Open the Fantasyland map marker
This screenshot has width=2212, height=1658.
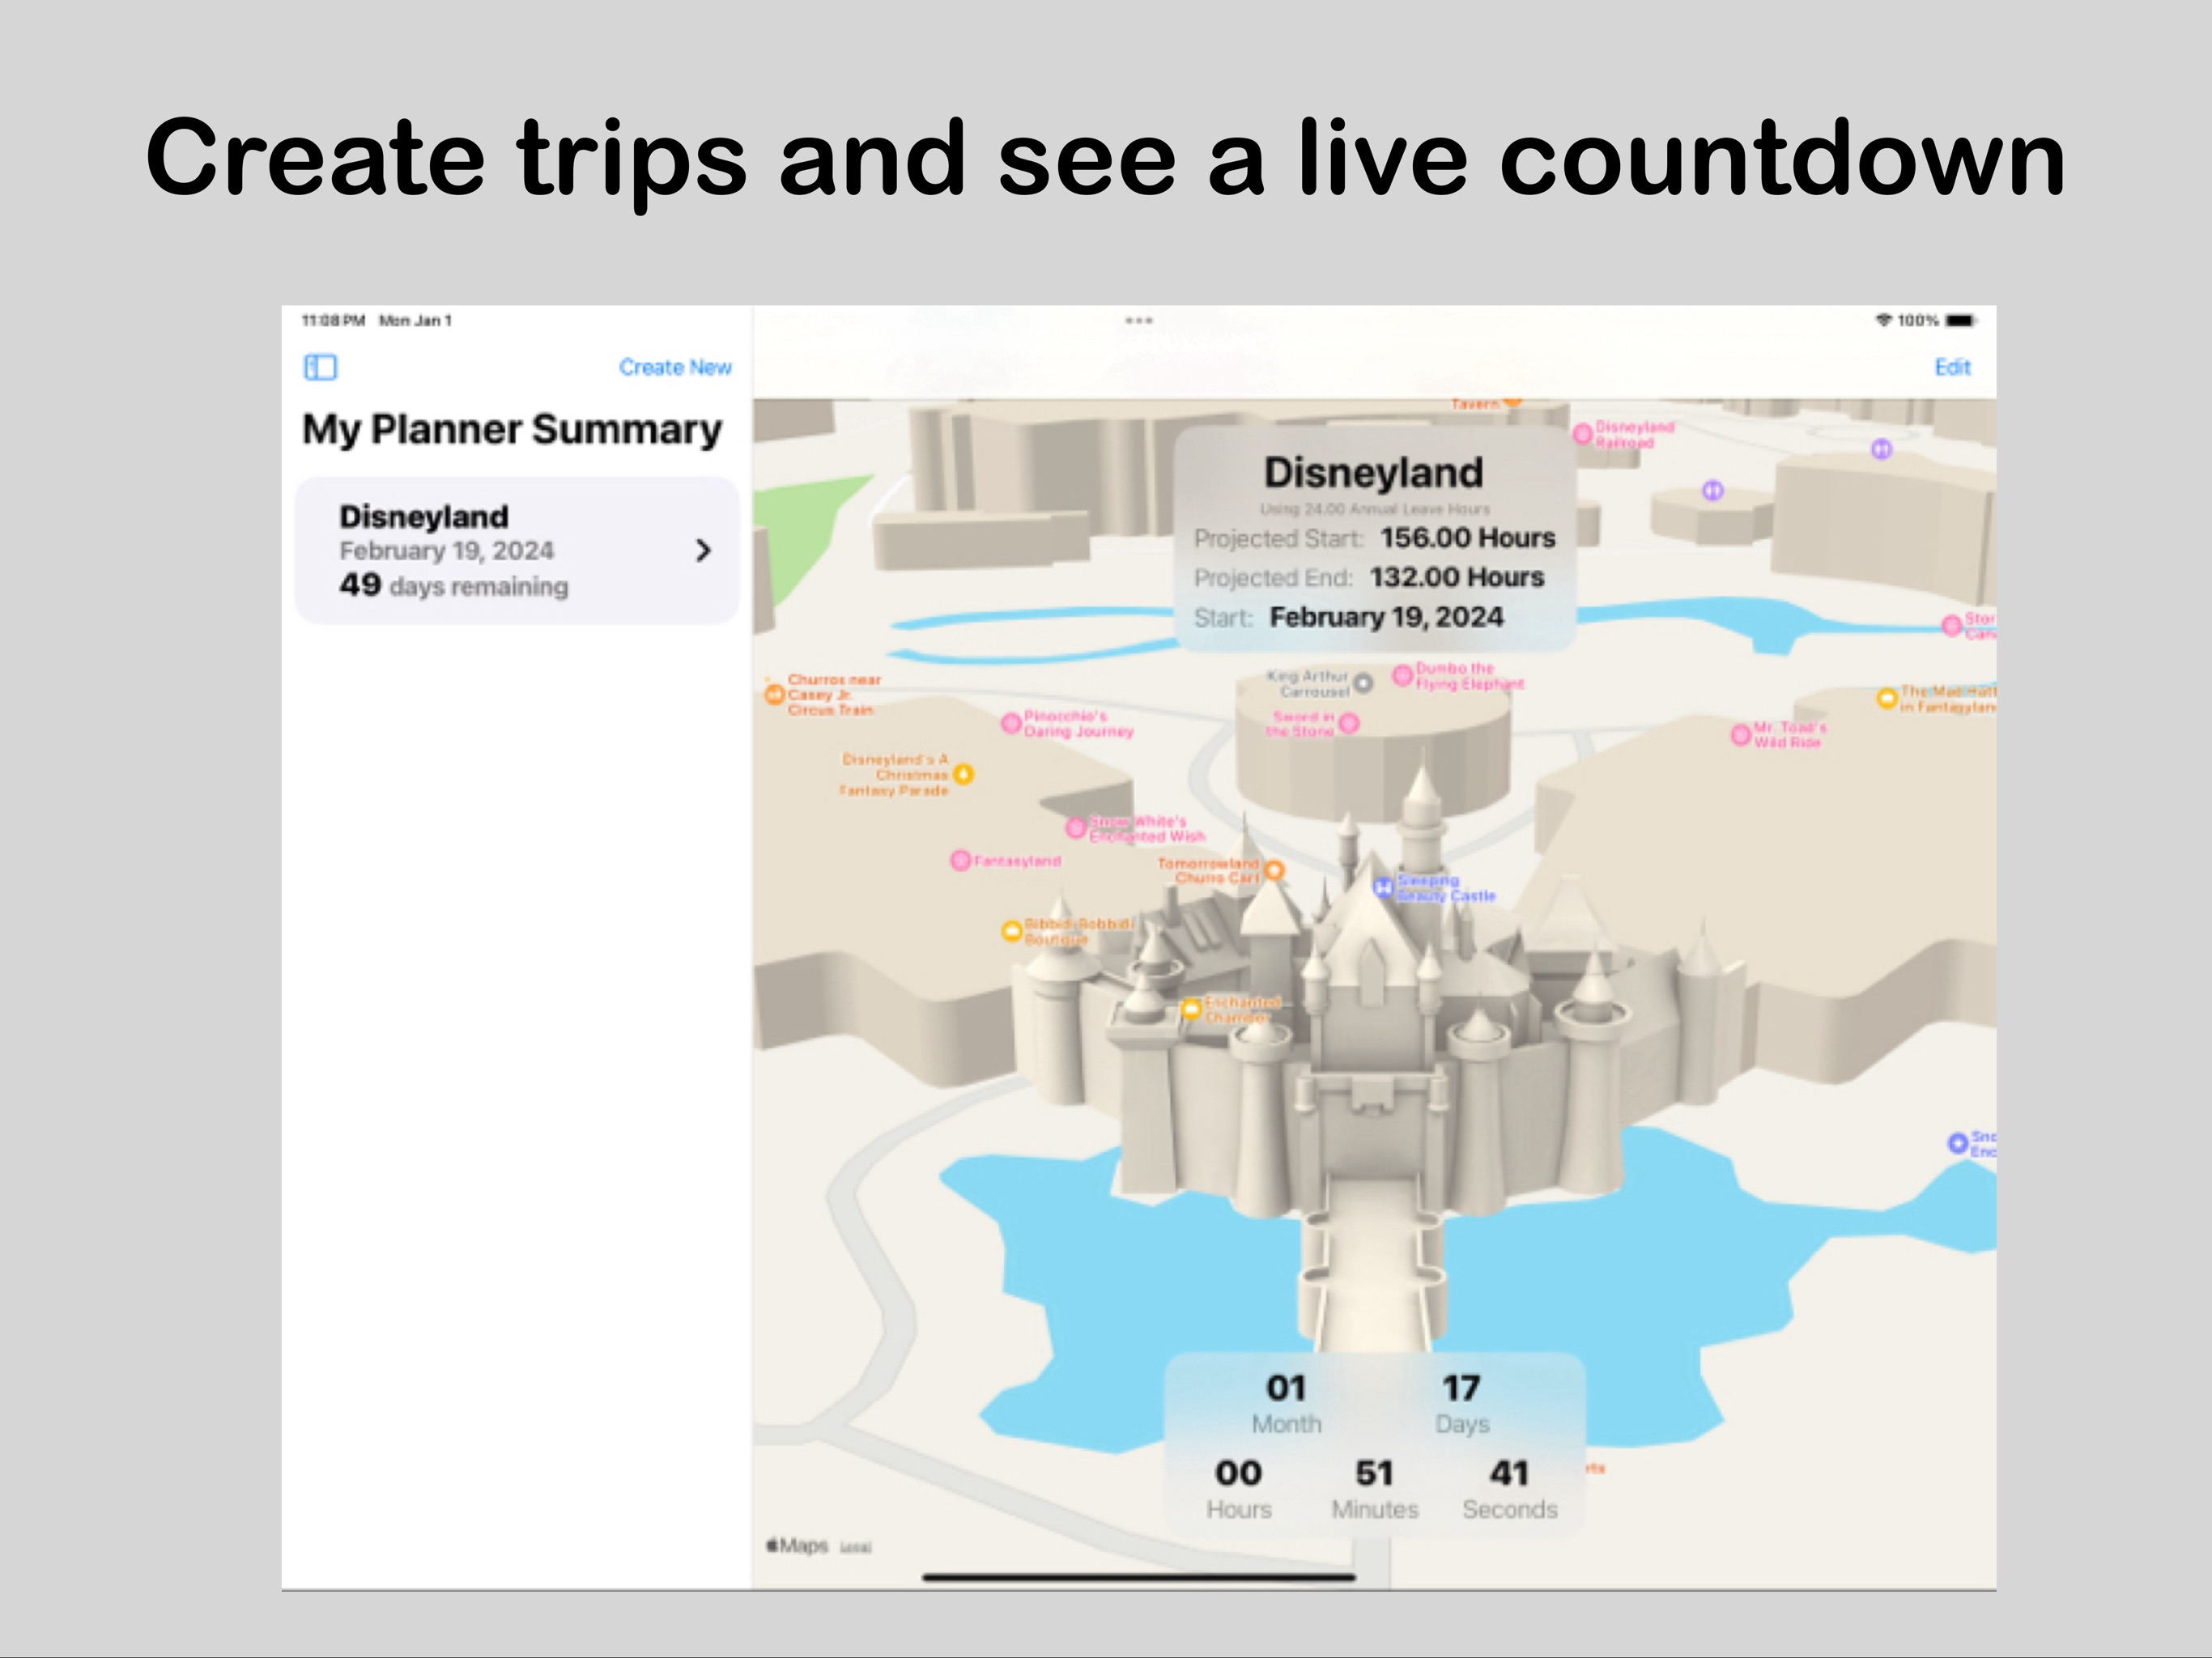[x=960, y=860]
